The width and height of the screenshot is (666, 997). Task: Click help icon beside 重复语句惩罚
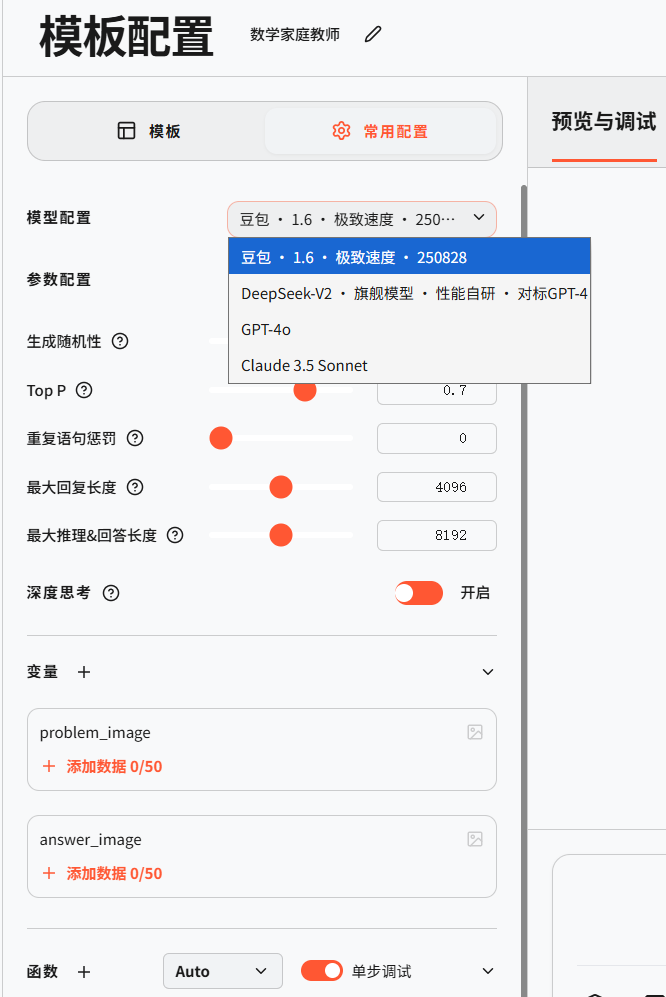(x=135, y=438)
